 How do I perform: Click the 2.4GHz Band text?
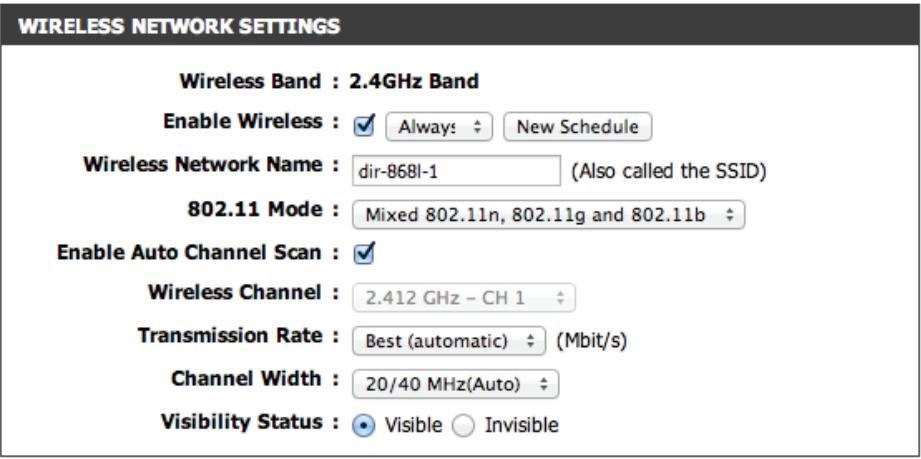[x=414, y=81]
